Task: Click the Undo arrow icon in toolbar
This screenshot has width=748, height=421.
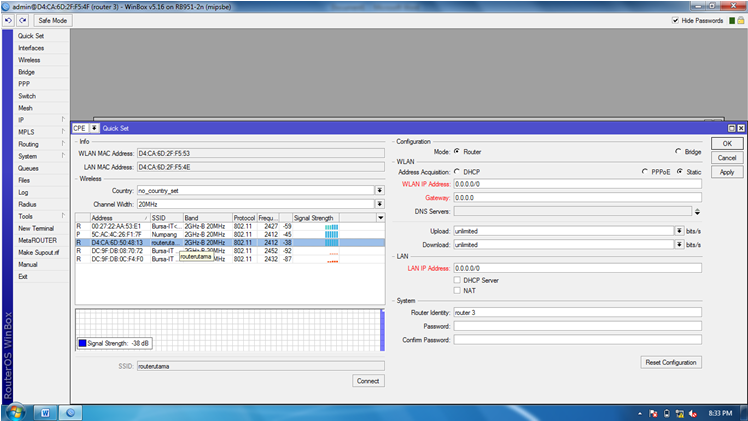Action: [8, 21]
